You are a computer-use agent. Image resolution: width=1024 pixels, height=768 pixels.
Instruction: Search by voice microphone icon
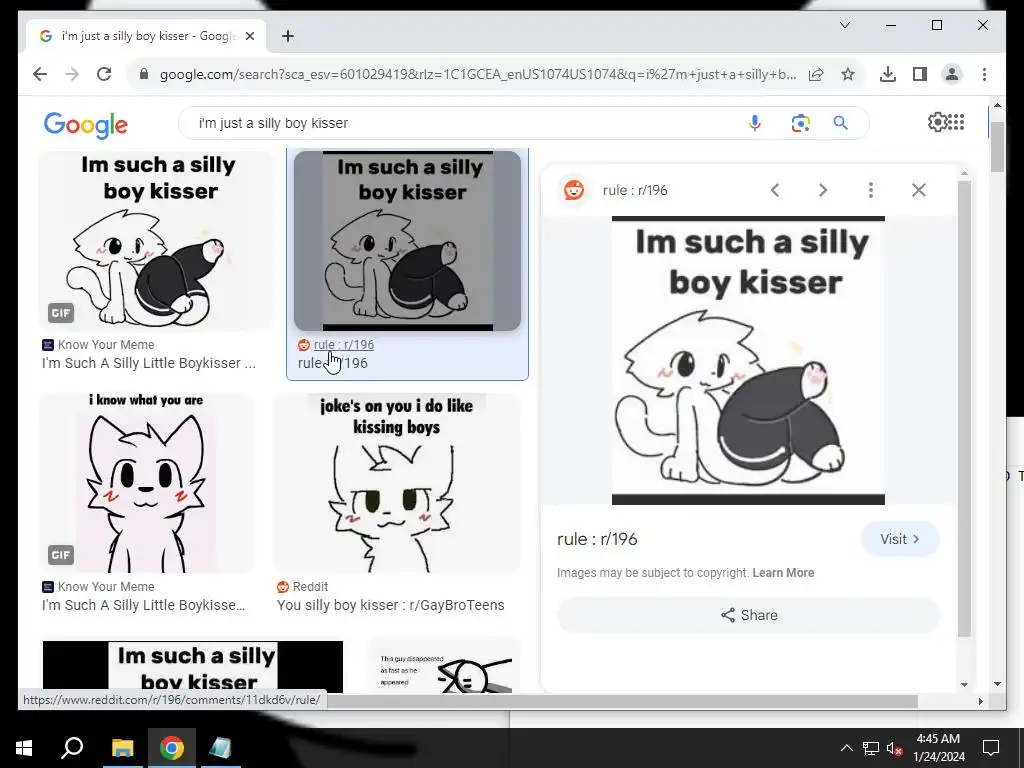[755, 123]
